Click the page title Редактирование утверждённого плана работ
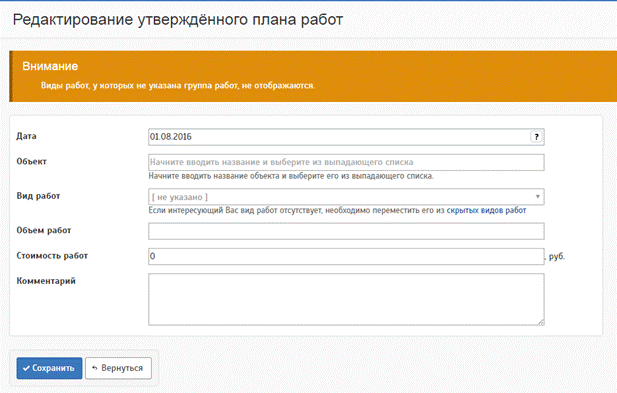617x393 pixels. (x=178, y=20)
